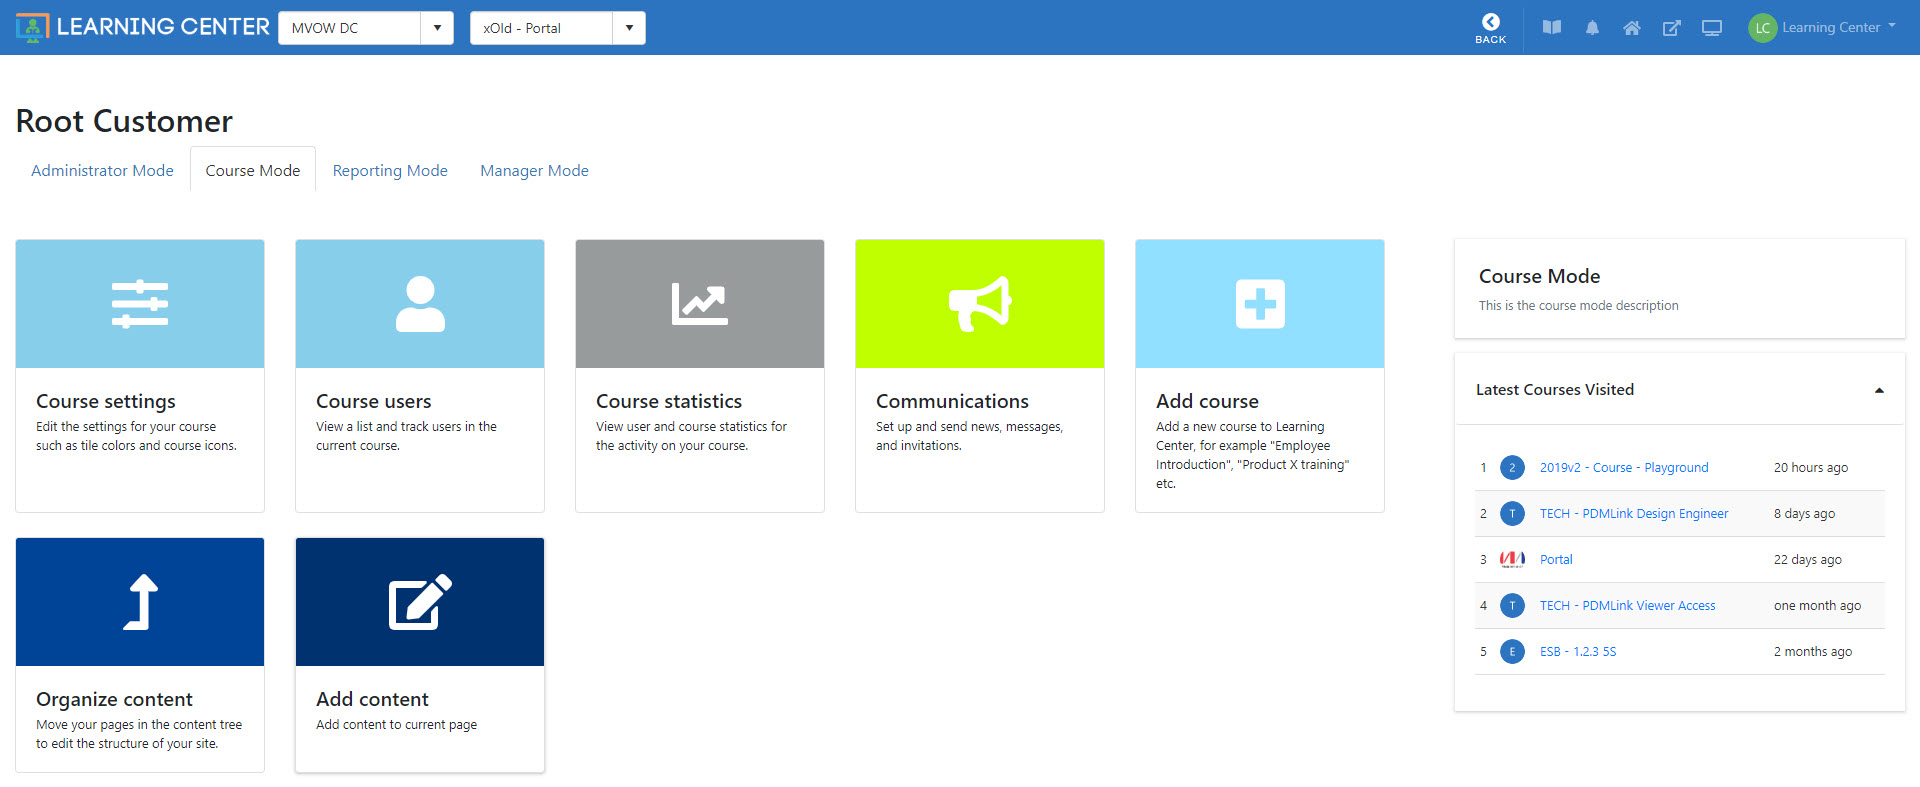
Task: Switch to Manager Mode tab
Action: click(534, 170)
